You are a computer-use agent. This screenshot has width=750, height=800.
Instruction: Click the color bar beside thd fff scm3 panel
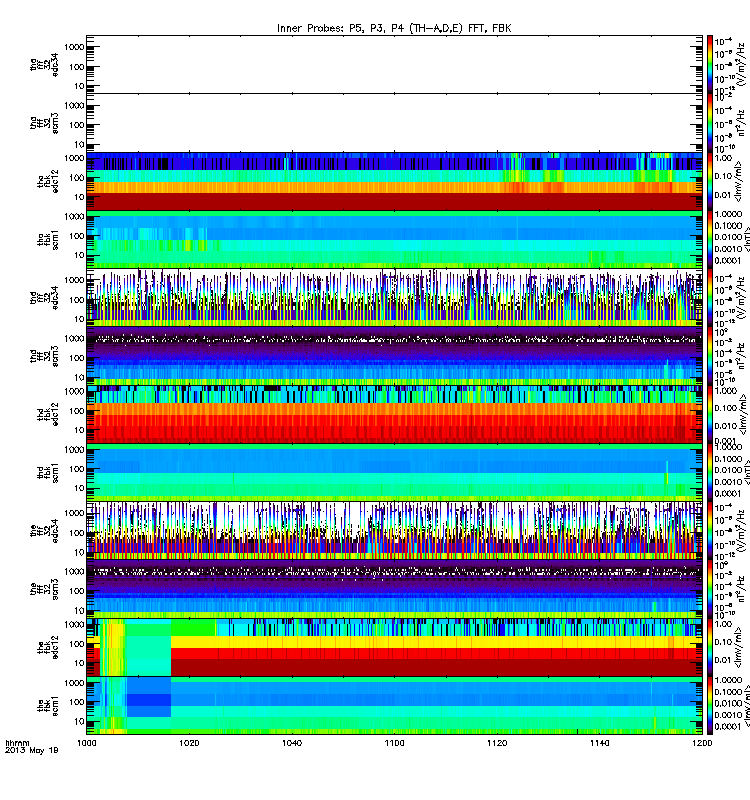[710, 356]
